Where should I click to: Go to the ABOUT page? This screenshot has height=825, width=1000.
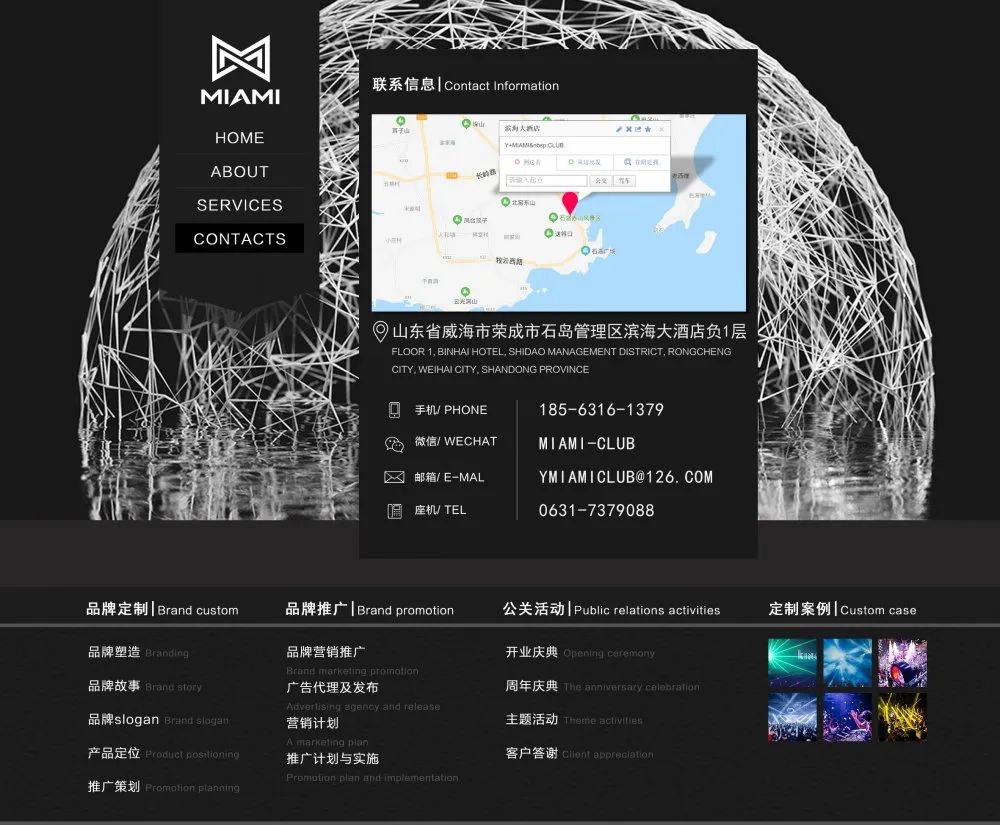point(240,172)
